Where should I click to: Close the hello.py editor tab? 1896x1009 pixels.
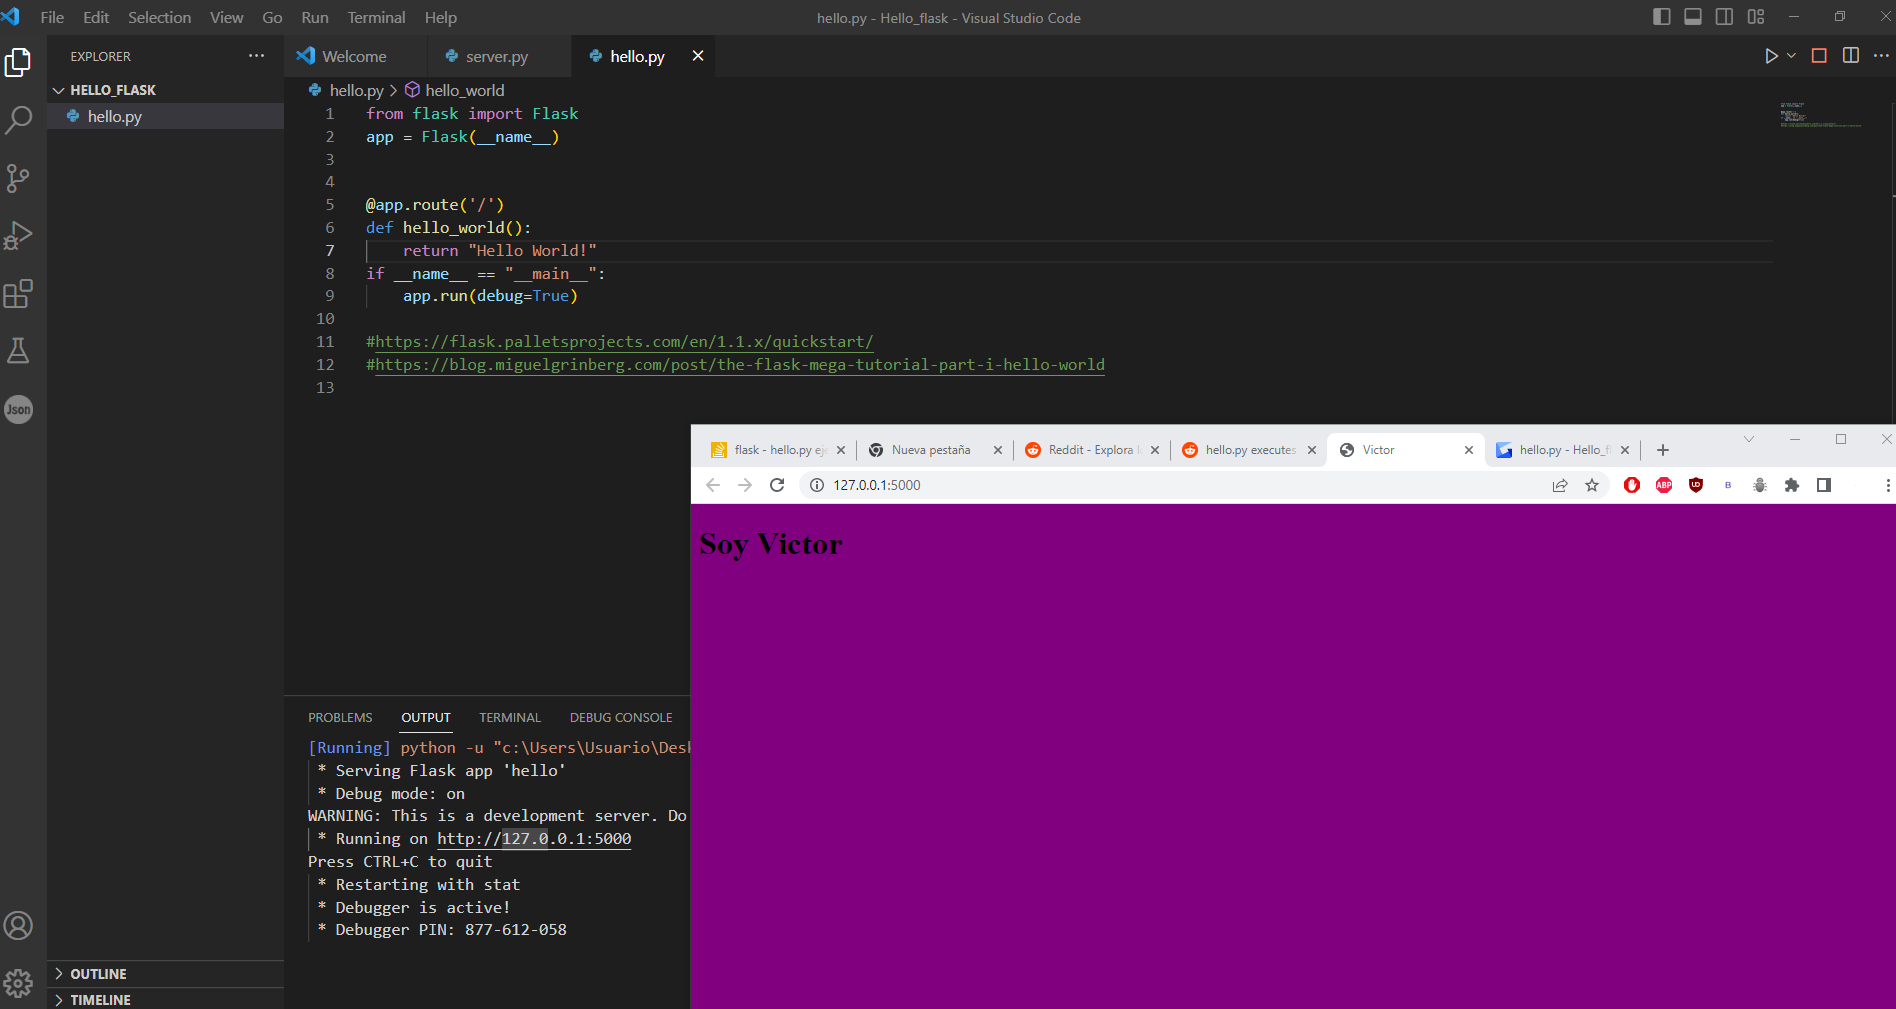(698, 56)
